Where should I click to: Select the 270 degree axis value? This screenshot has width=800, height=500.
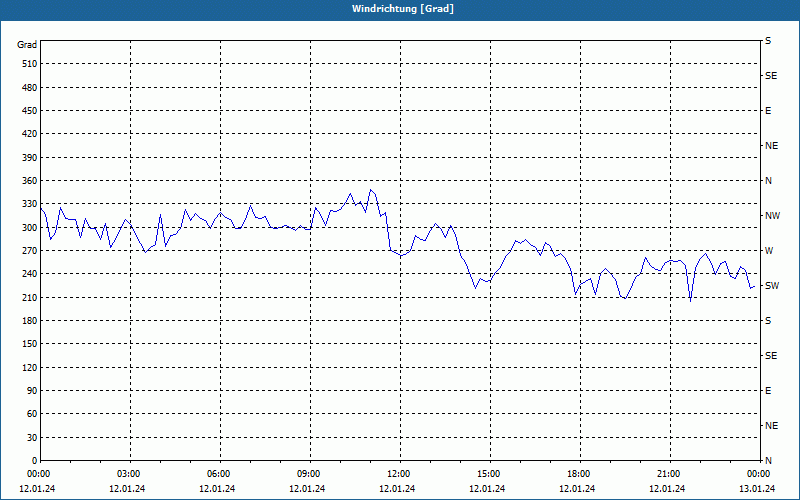click(x=30, y=251)
